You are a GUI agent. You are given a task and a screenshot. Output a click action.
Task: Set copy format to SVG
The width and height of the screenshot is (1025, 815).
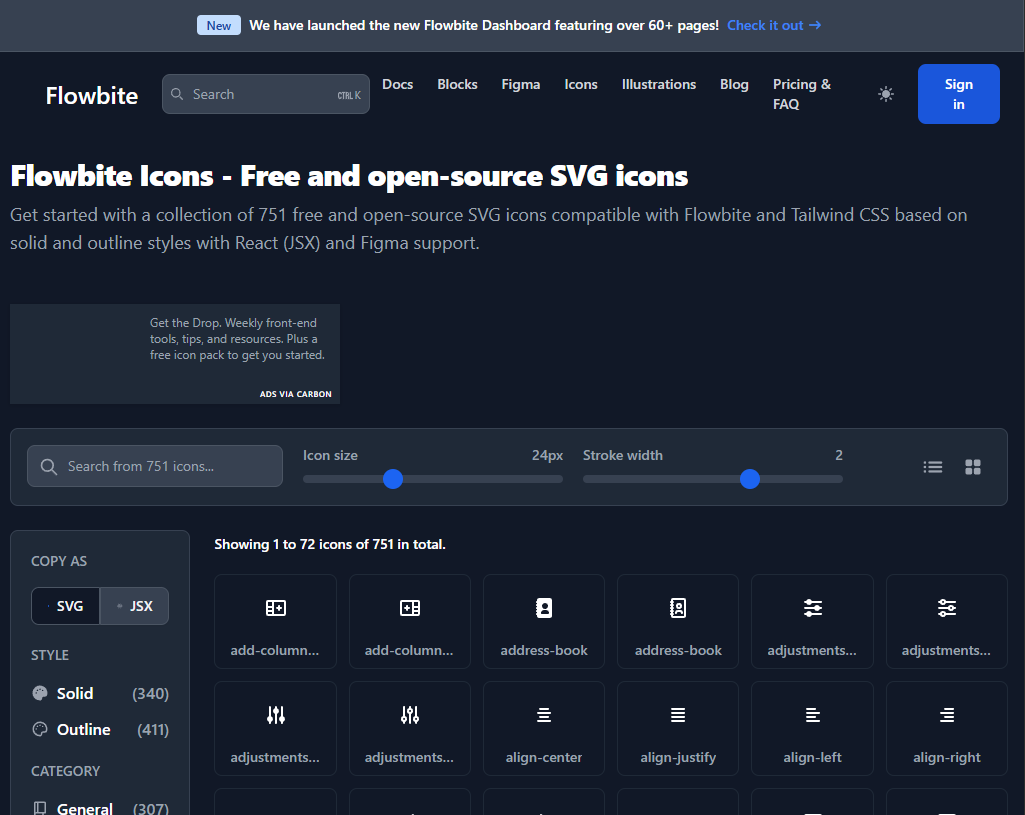(66, 606)
